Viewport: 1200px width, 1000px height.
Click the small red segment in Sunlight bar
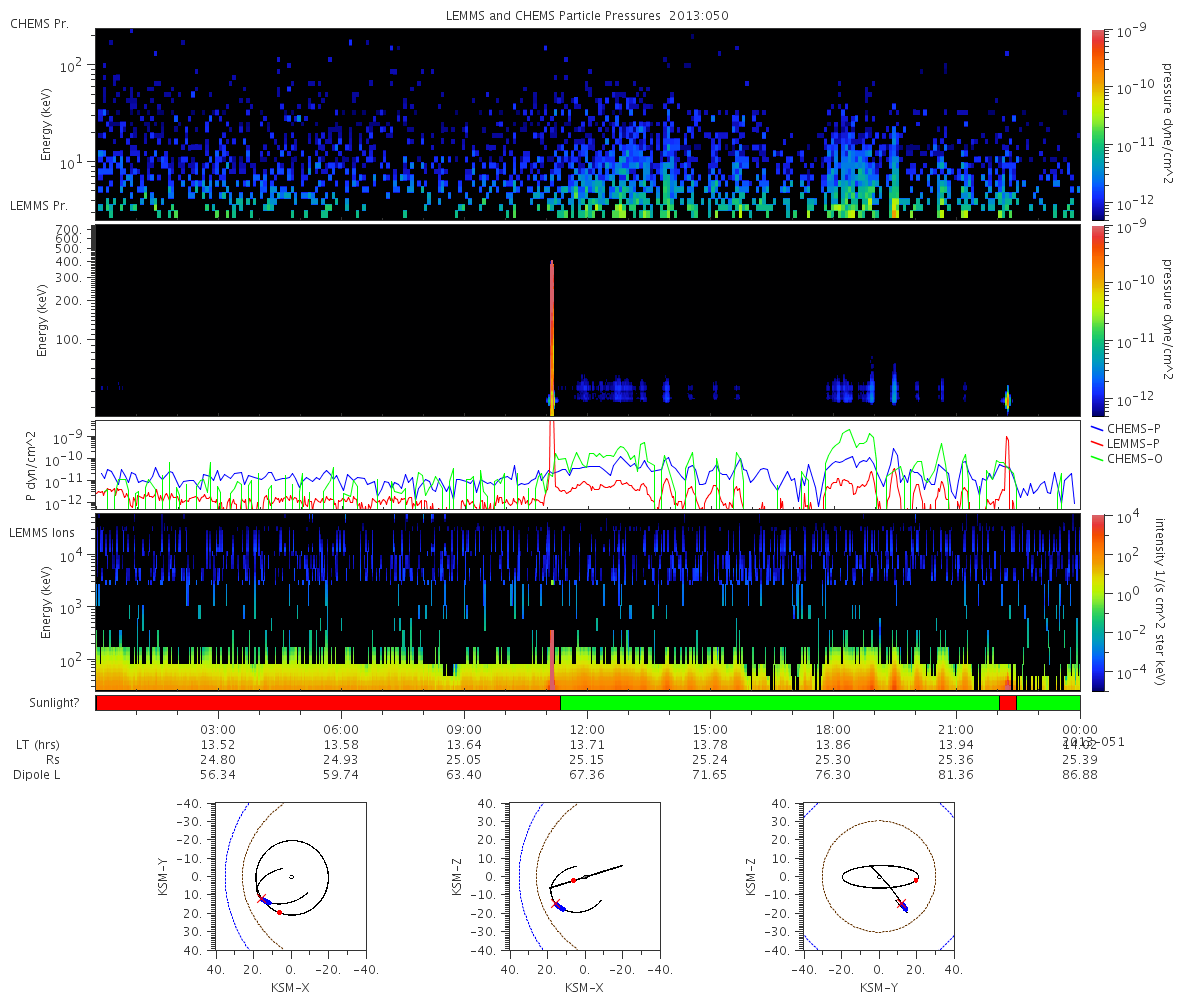pyautogui.click(x=1007, y=703)
